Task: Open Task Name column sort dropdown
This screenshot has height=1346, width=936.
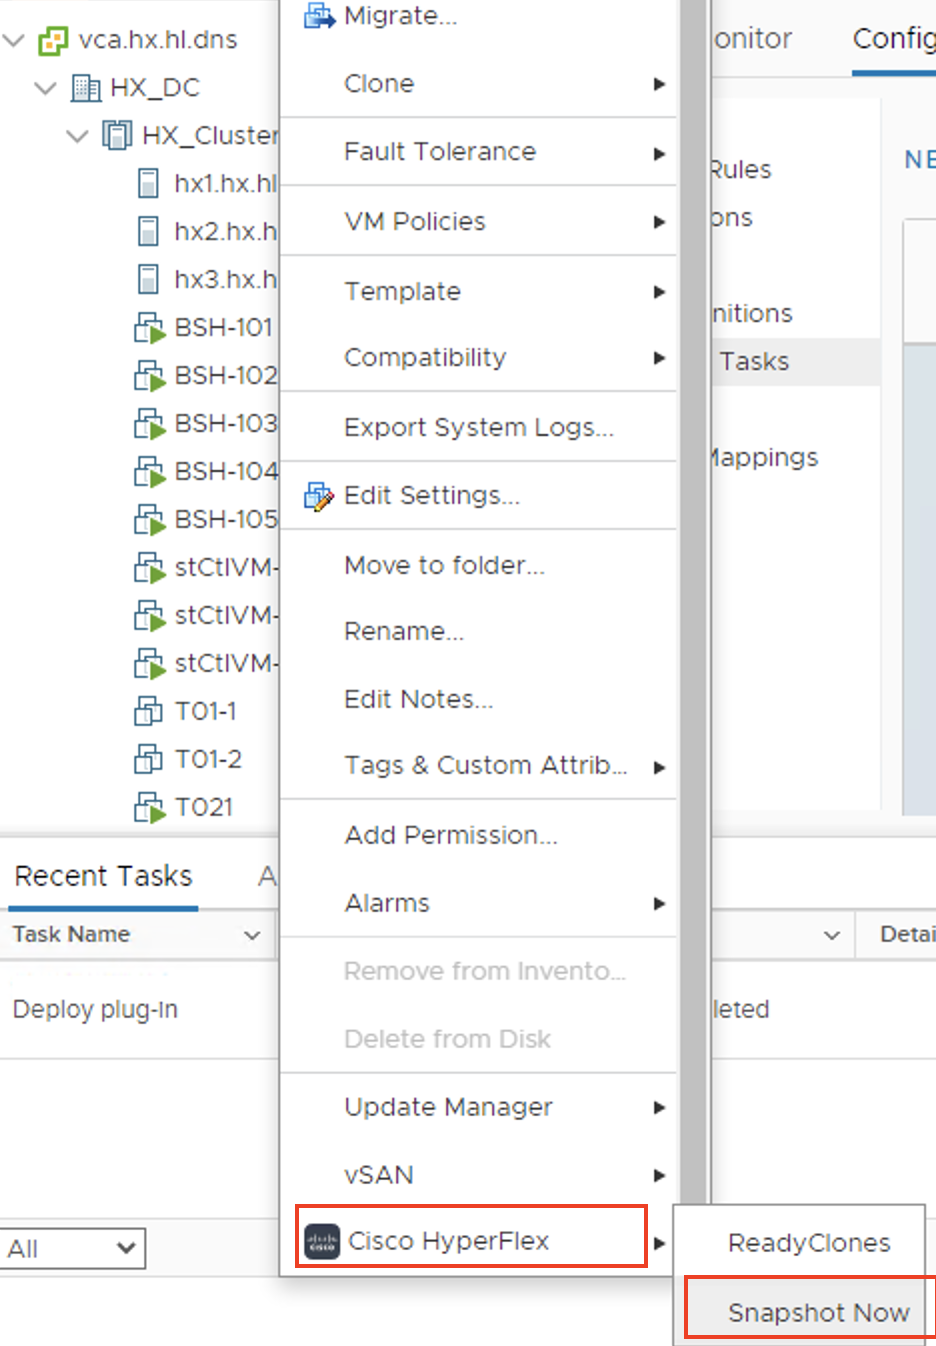Action: click(252, 935)
